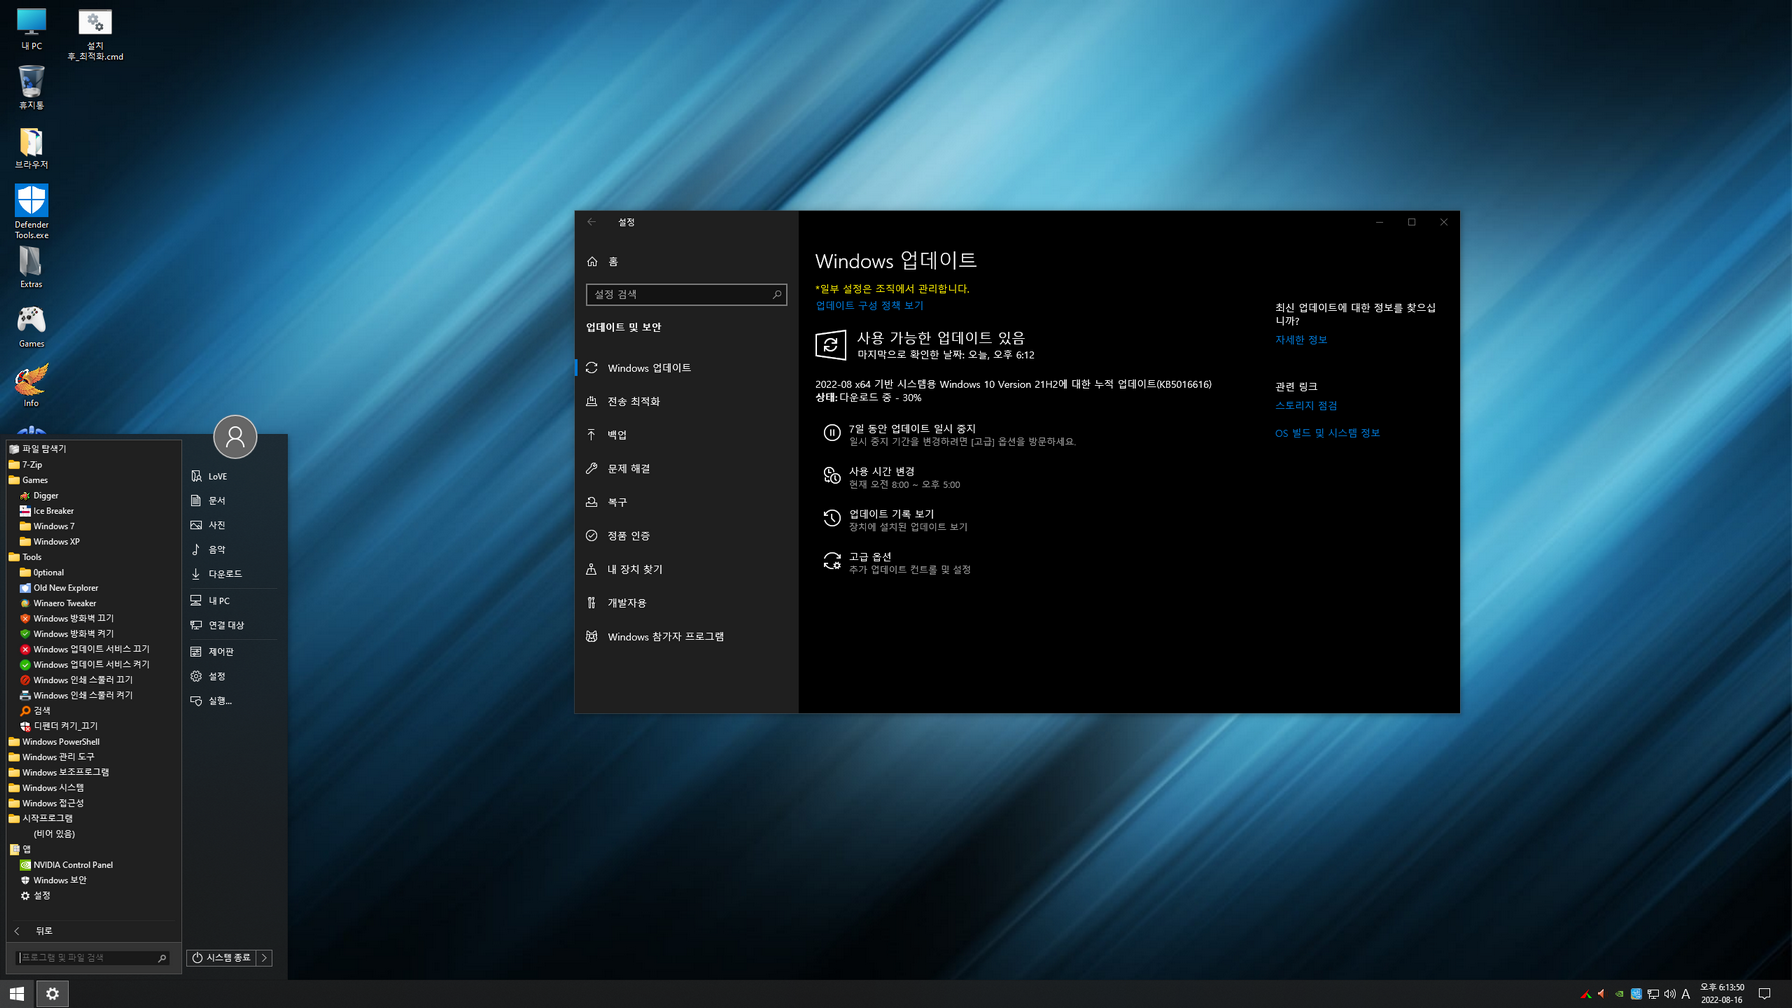
Task: Open the 설치 후_최적화.cmd desktop file
Action: pyautogui.click(x=95, y=35)
